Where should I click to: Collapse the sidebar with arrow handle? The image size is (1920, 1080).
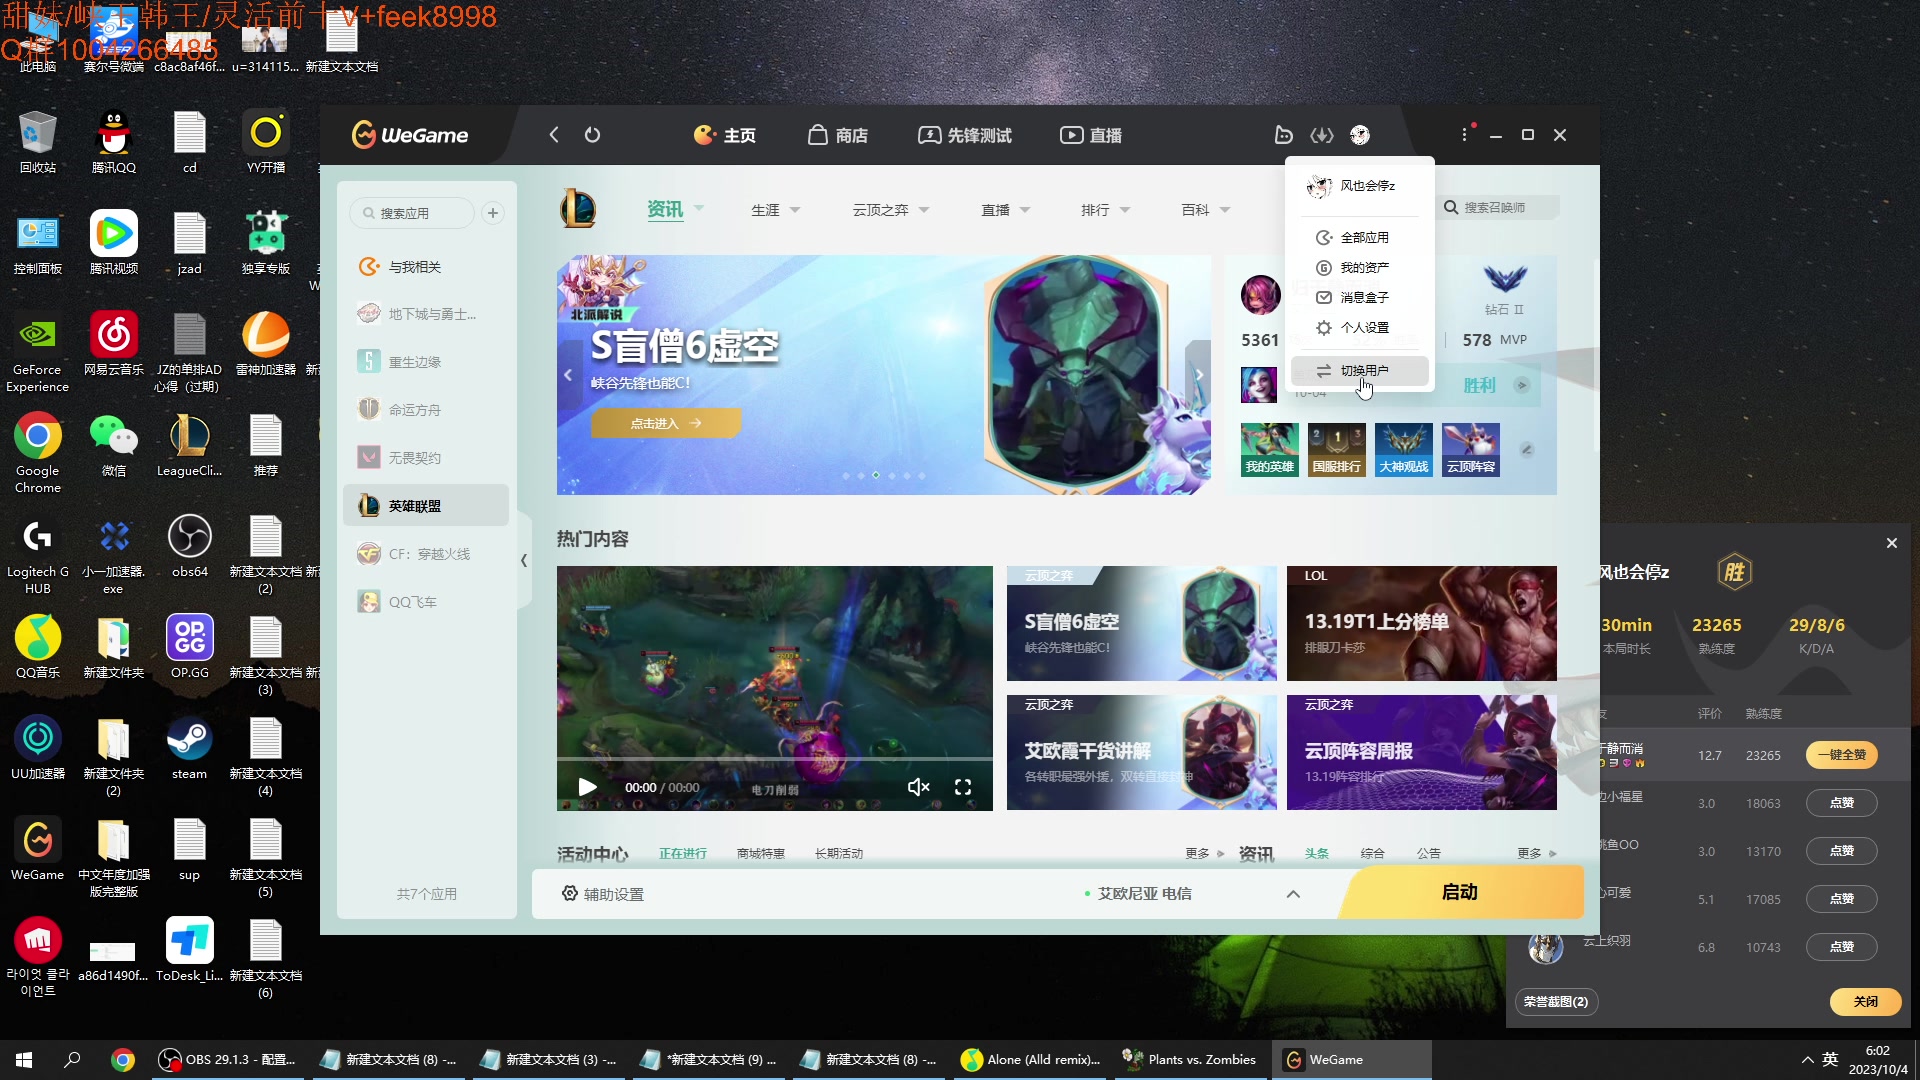click(524, 561)
